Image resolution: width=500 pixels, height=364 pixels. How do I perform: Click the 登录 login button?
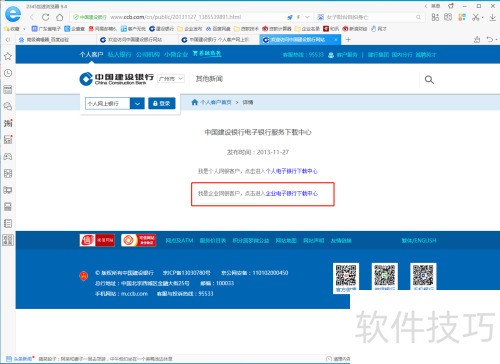(x=162, y=104)
